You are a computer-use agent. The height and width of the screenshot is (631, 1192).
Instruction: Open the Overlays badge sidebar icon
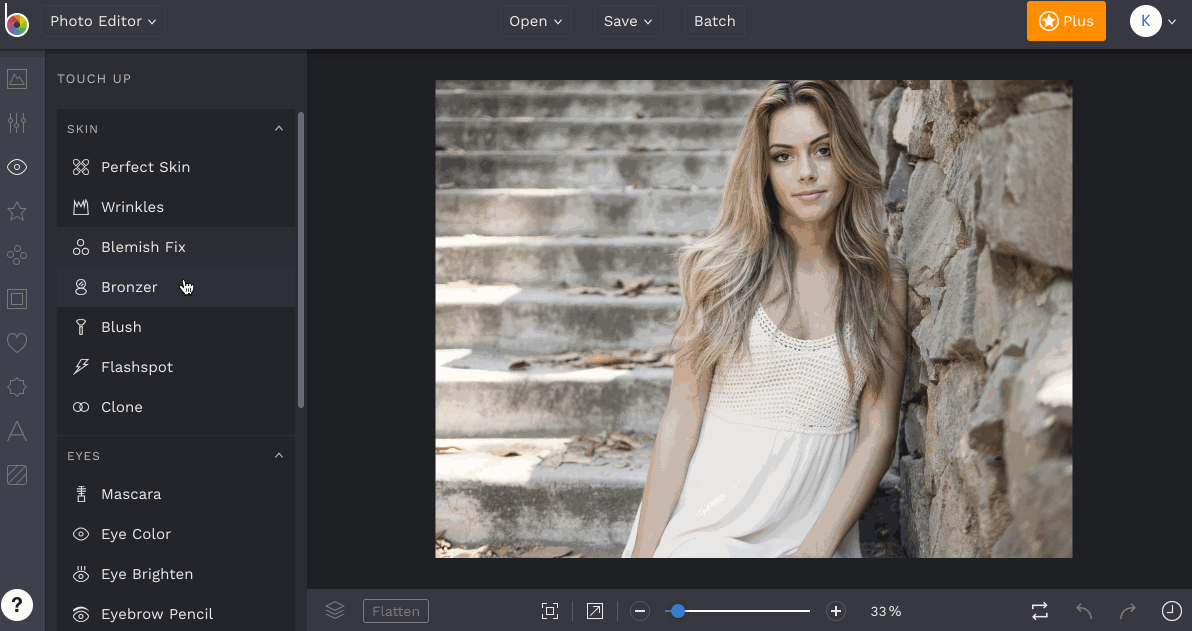[17, 387]
